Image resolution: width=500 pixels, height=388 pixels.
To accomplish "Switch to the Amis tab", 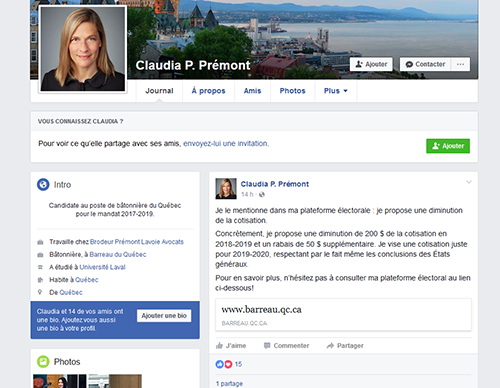I will [252, 91].
